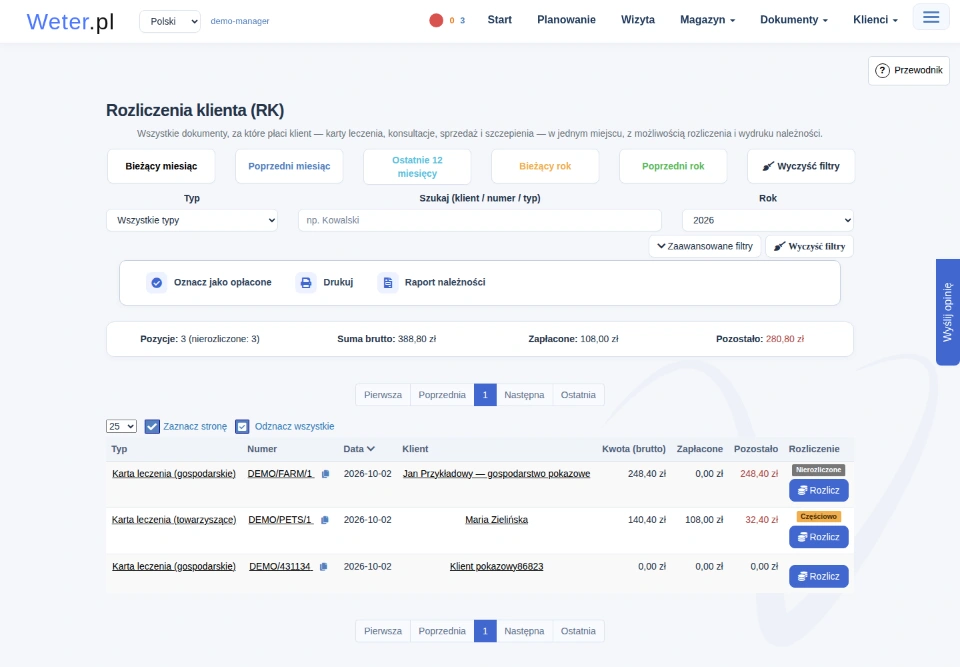Open the Rok year dropdown
Image resolution: width=960 pixels, height=667 pixels.
768,220
